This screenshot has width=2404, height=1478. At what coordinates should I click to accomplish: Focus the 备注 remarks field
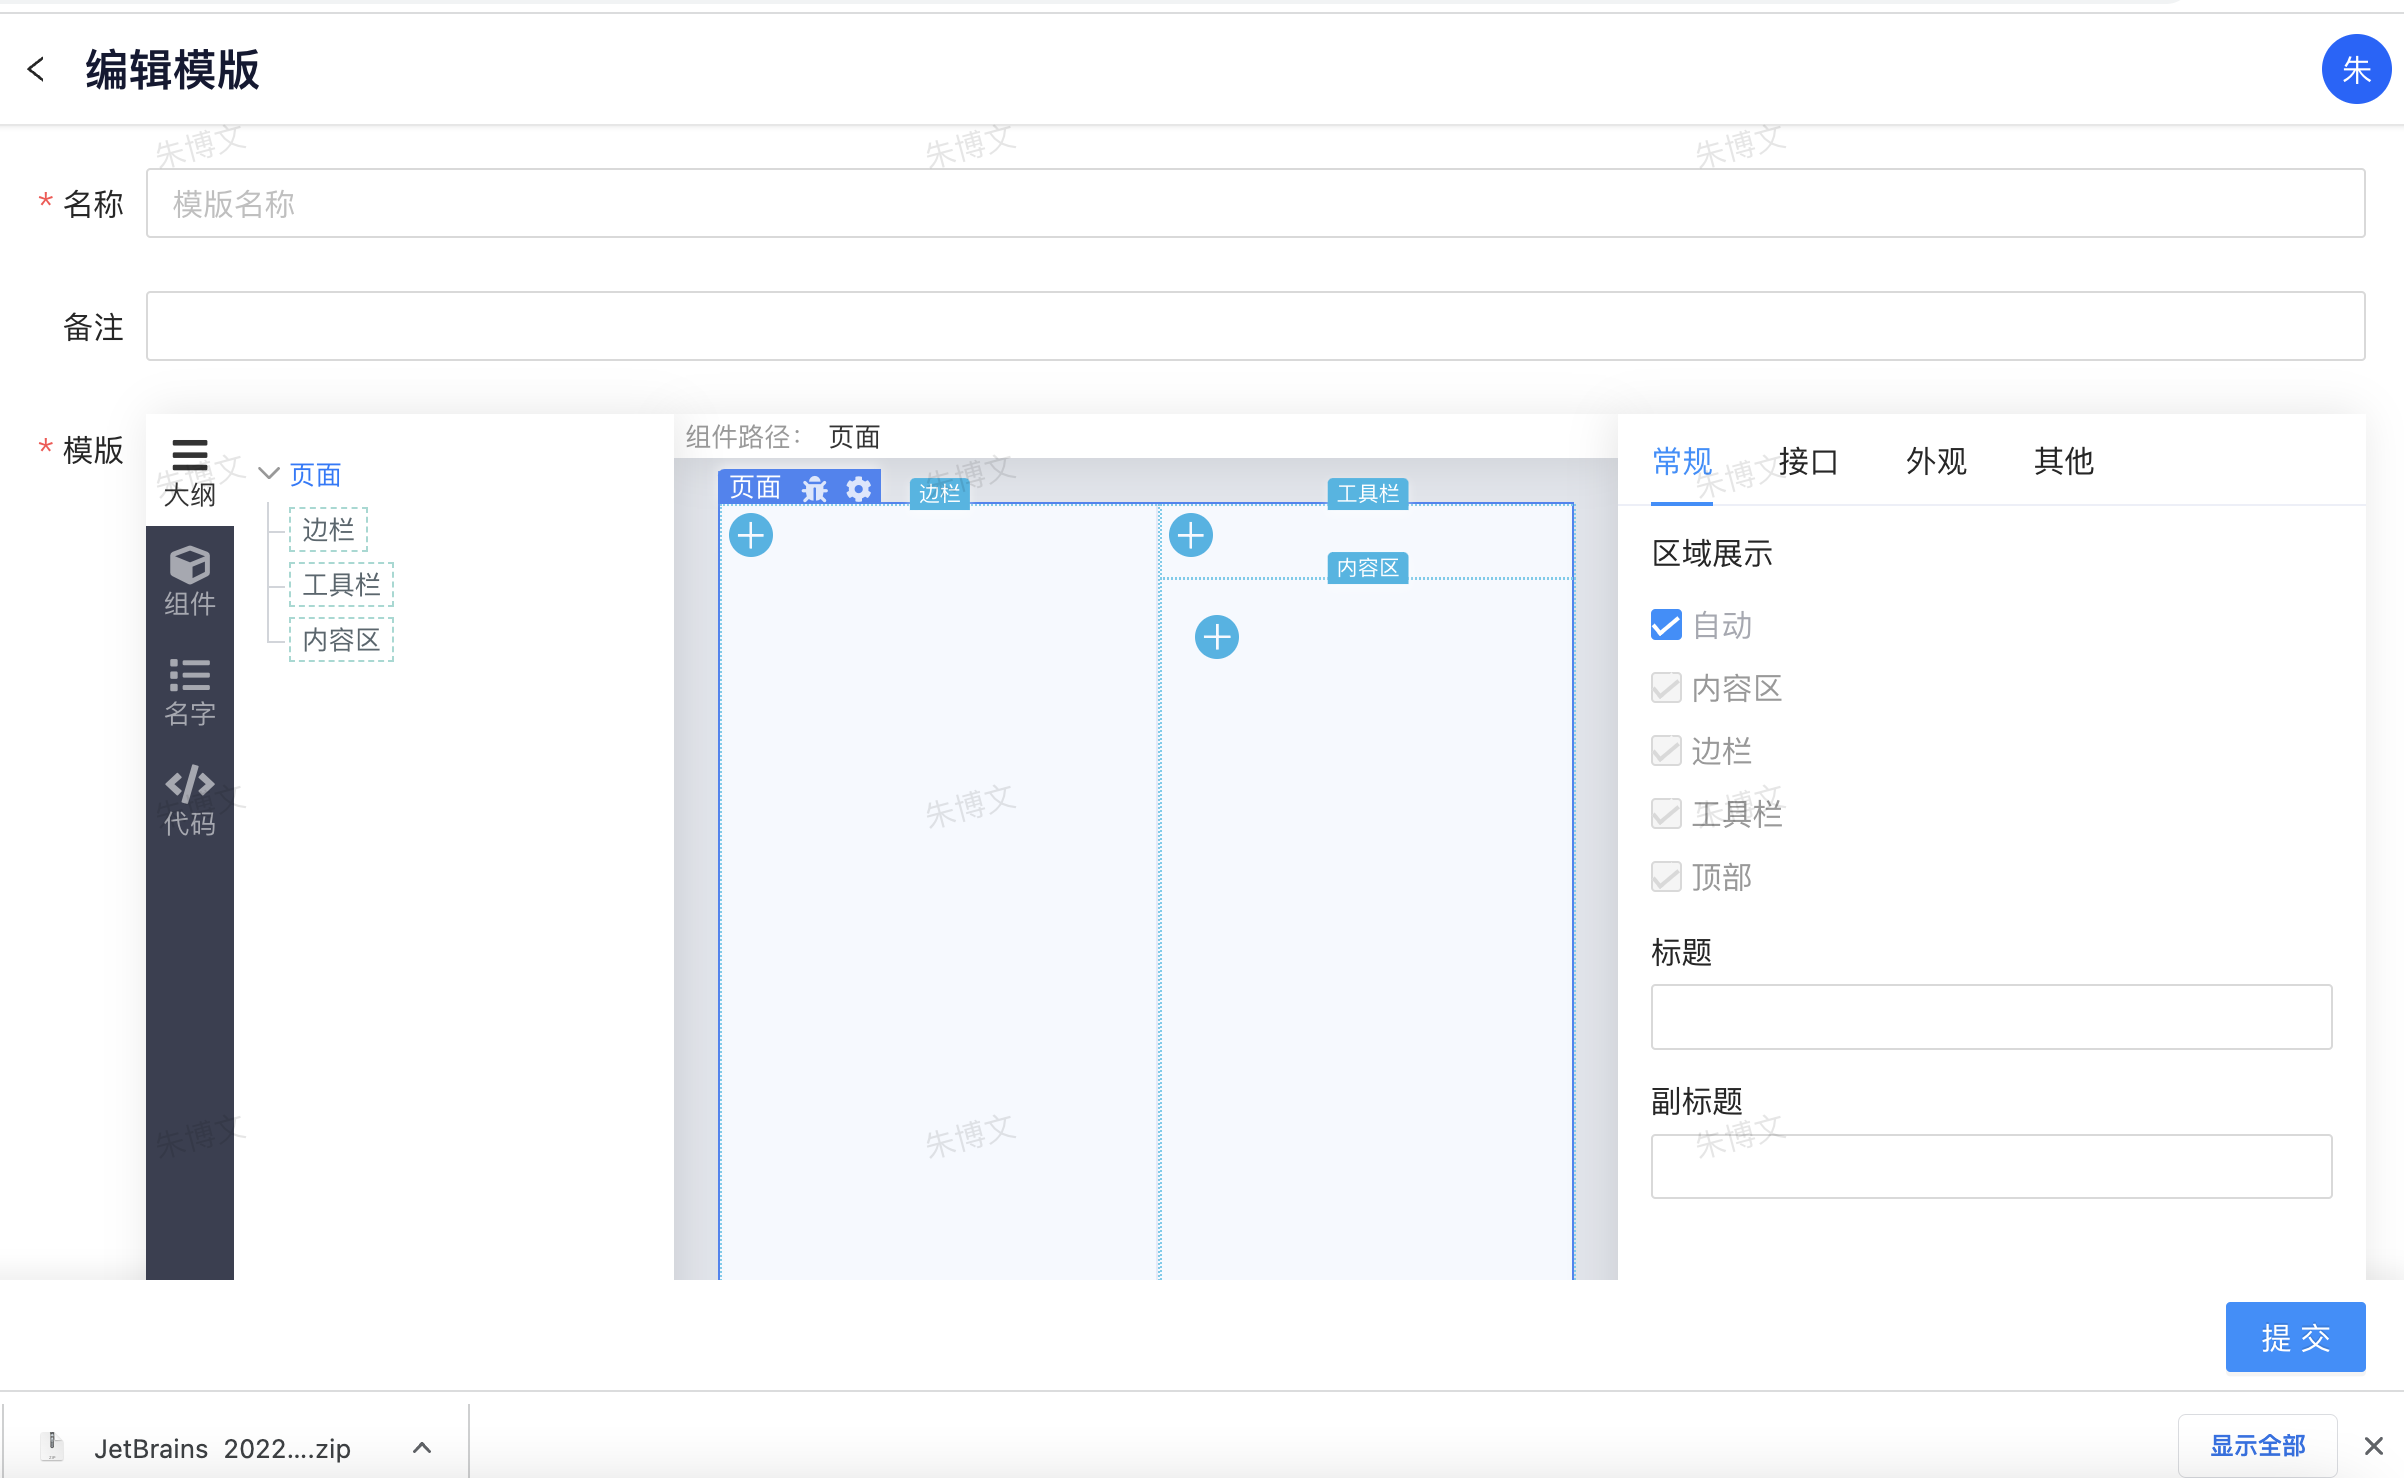[1255, 326]
